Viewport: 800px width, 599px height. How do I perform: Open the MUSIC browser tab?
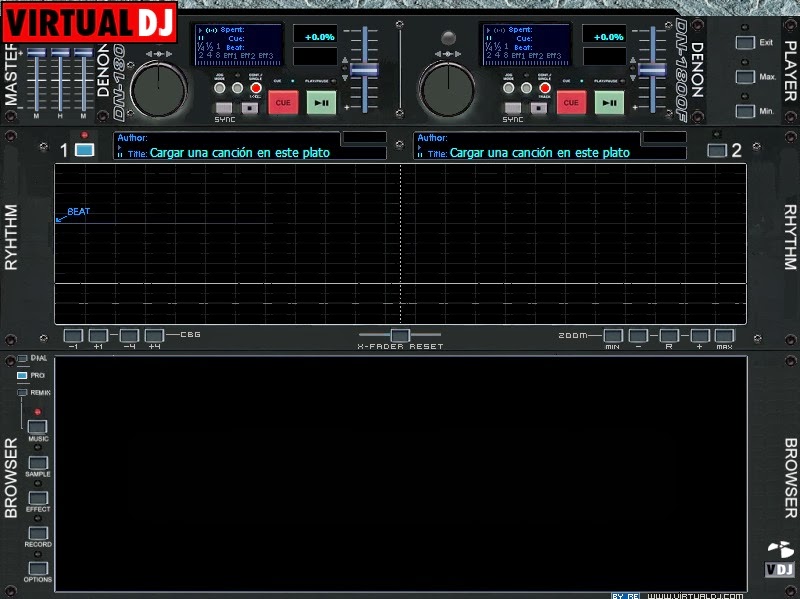click(x=37, y=427)
